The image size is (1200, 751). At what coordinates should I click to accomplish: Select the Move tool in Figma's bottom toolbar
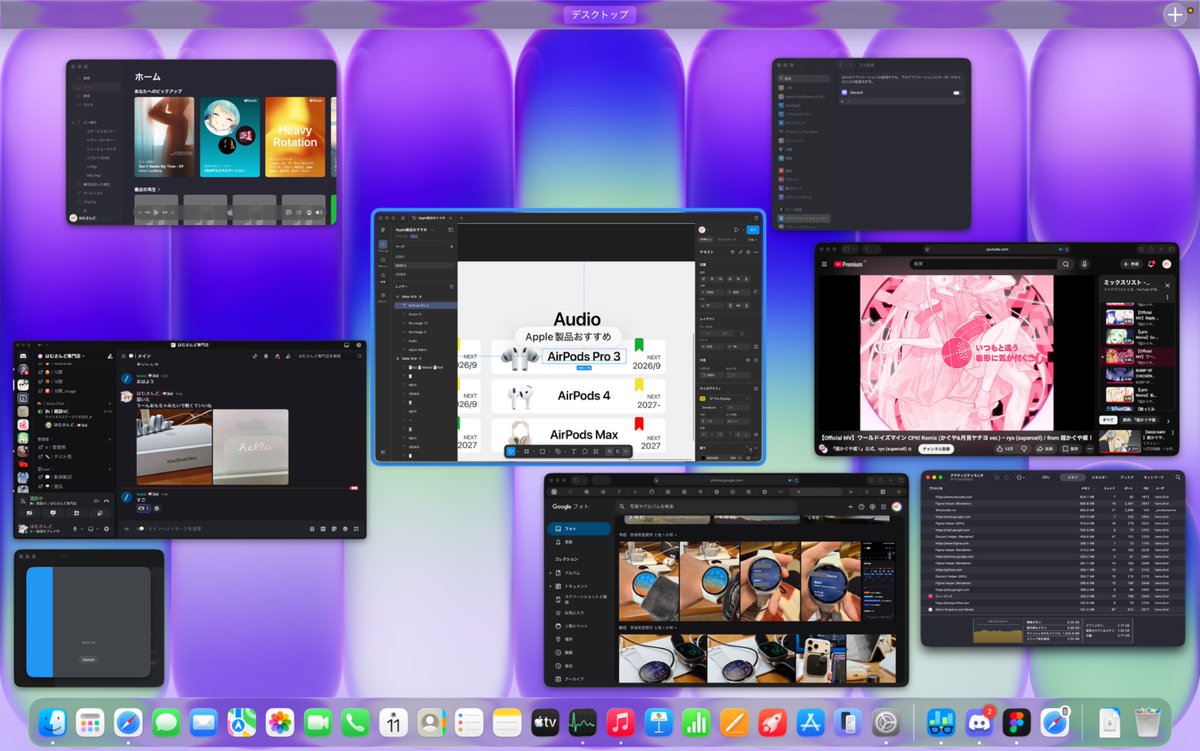tap(510, 451)
